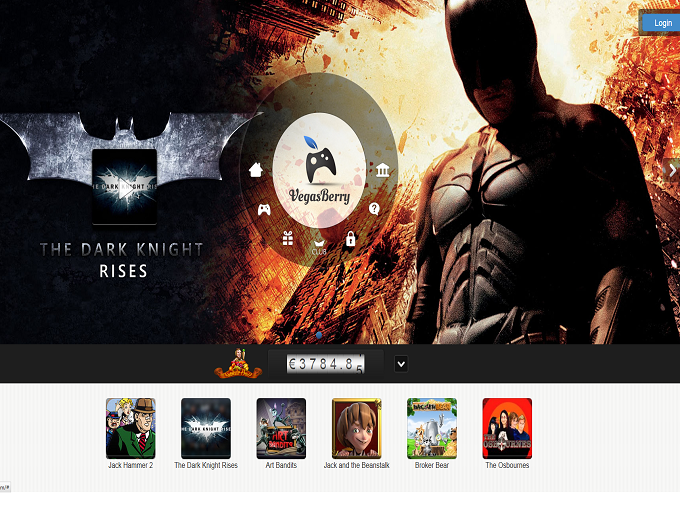Click Jack and the Beanstalk label
The height and width of the screenshot is (511, 680).
356,465
